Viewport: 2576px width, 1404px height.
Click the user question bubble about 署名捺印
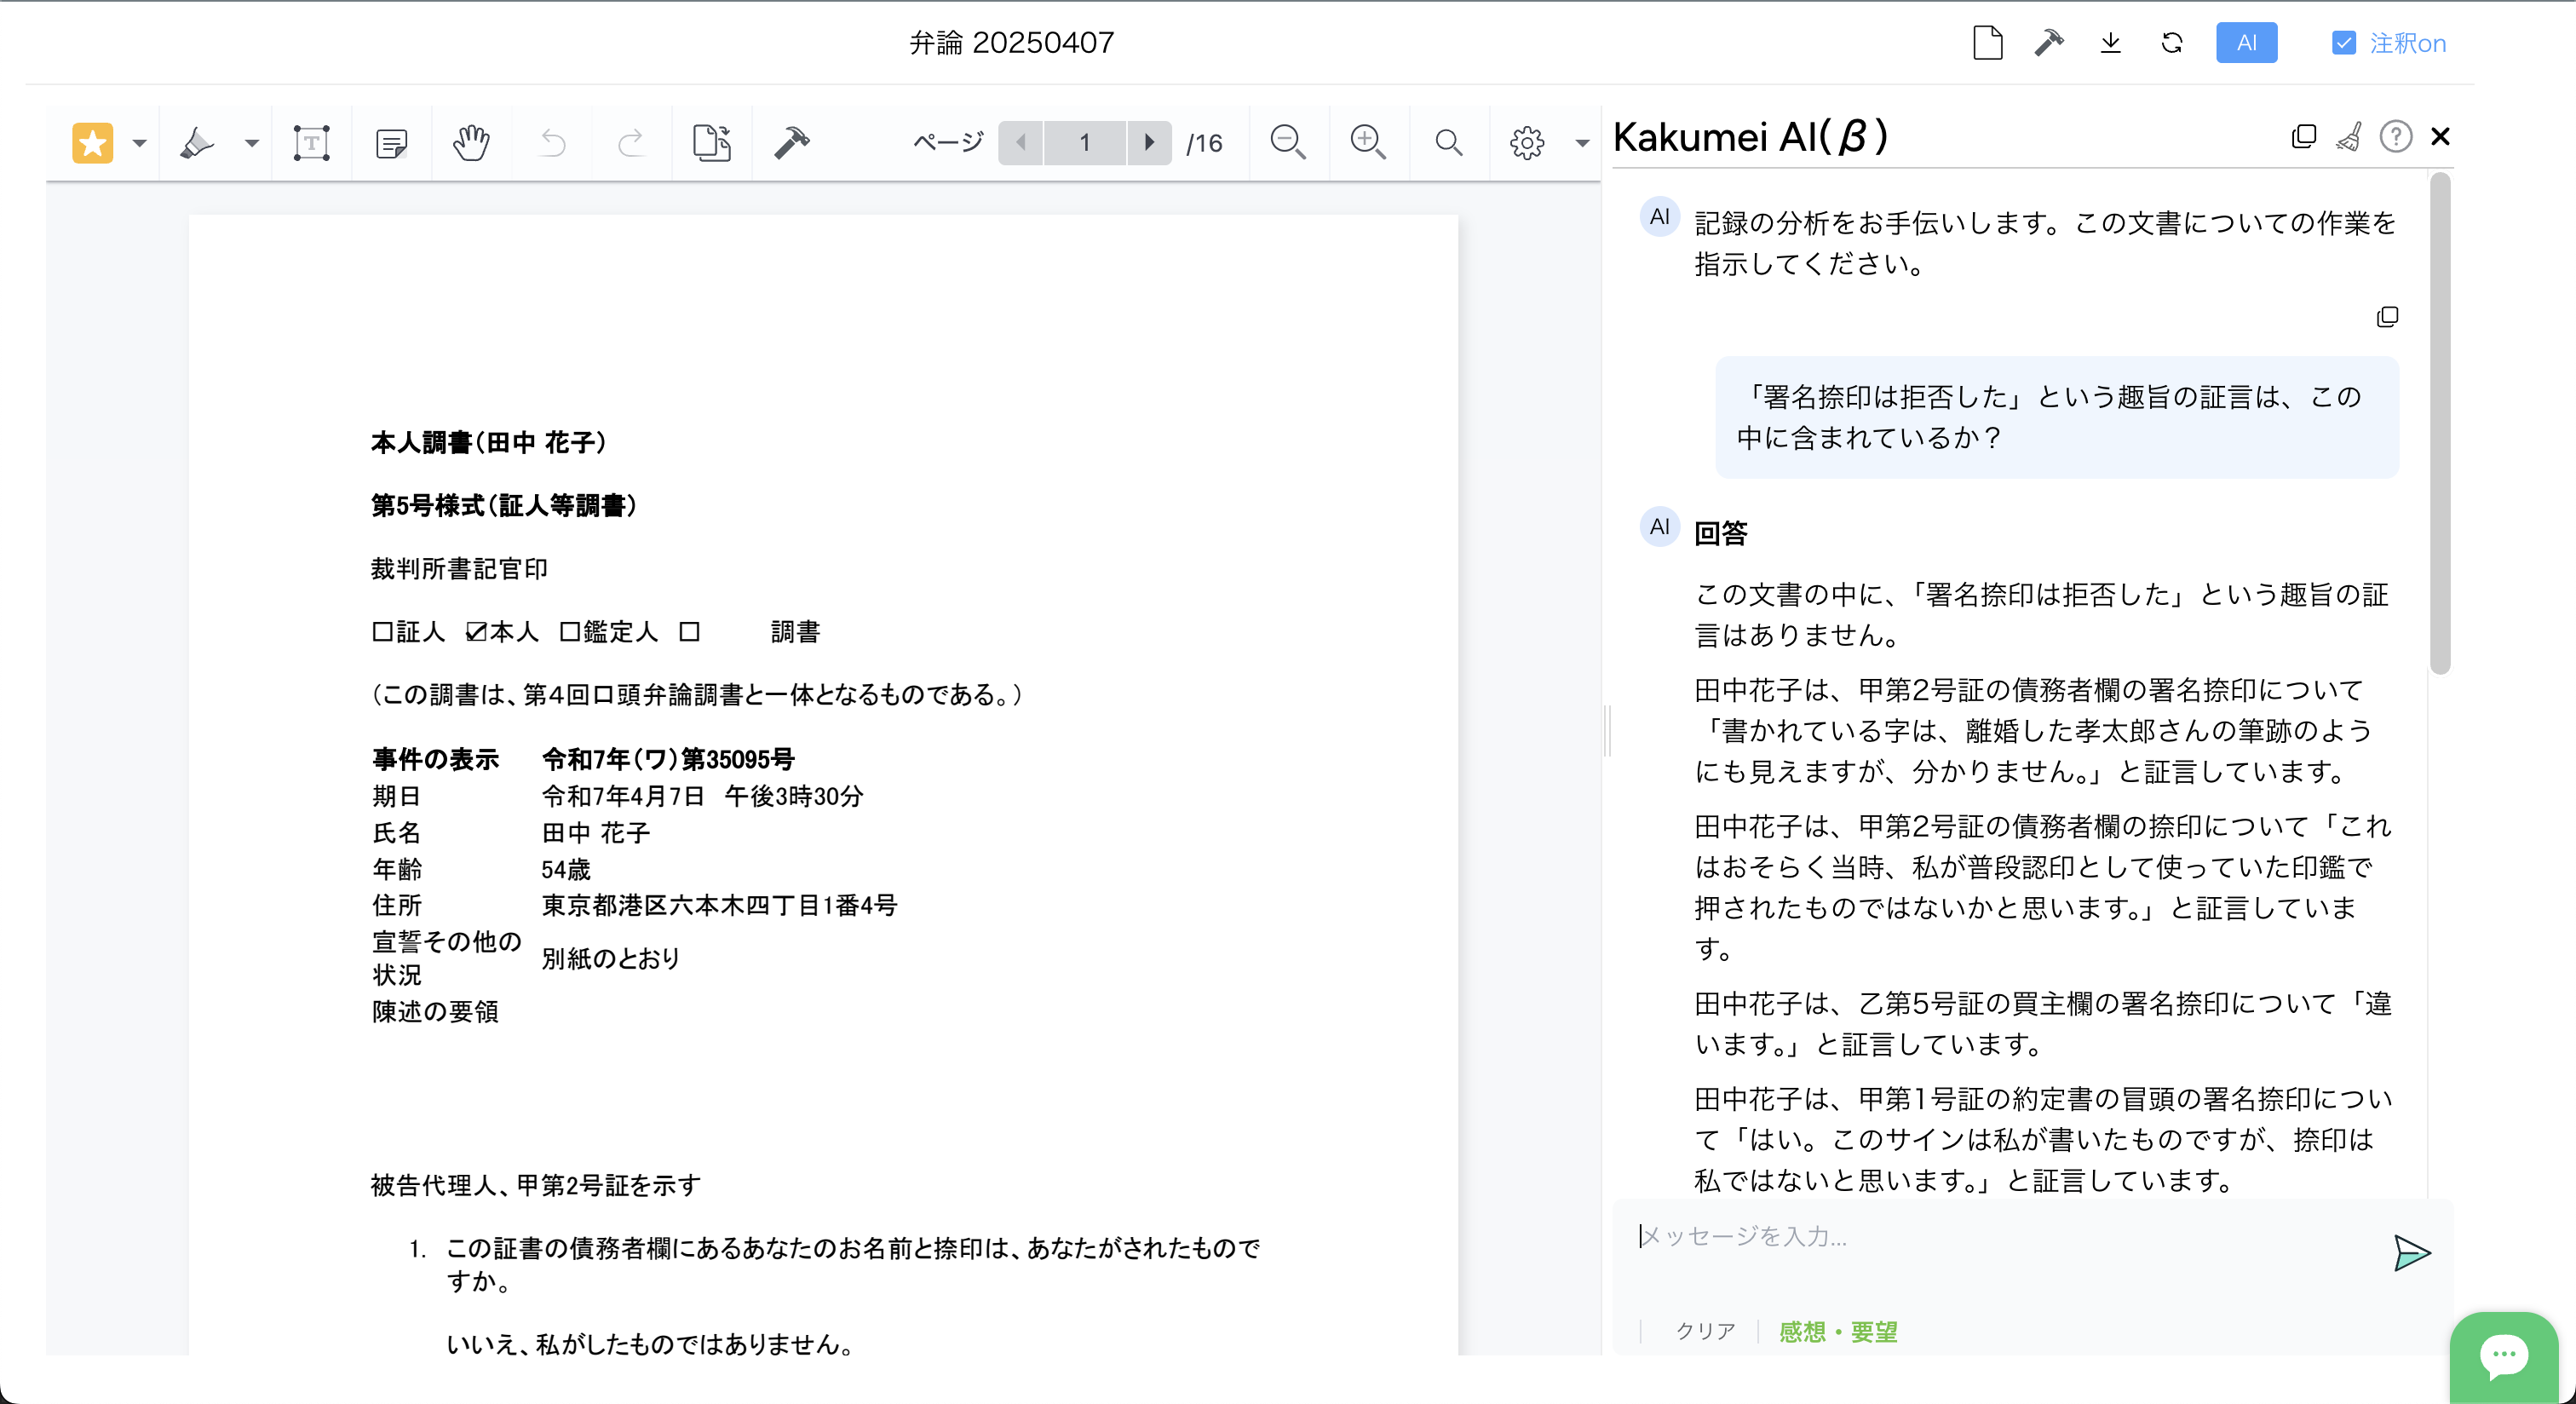[x=2057, y=417]
